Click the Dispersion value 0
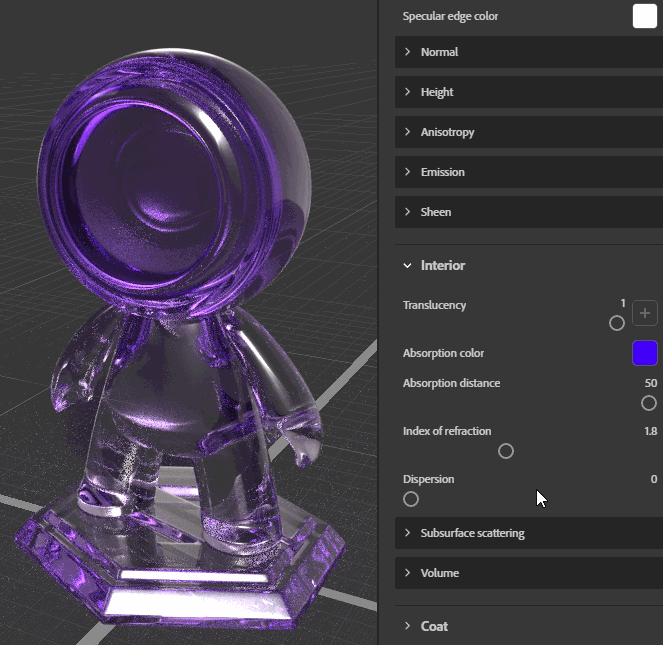 (654, 479)
